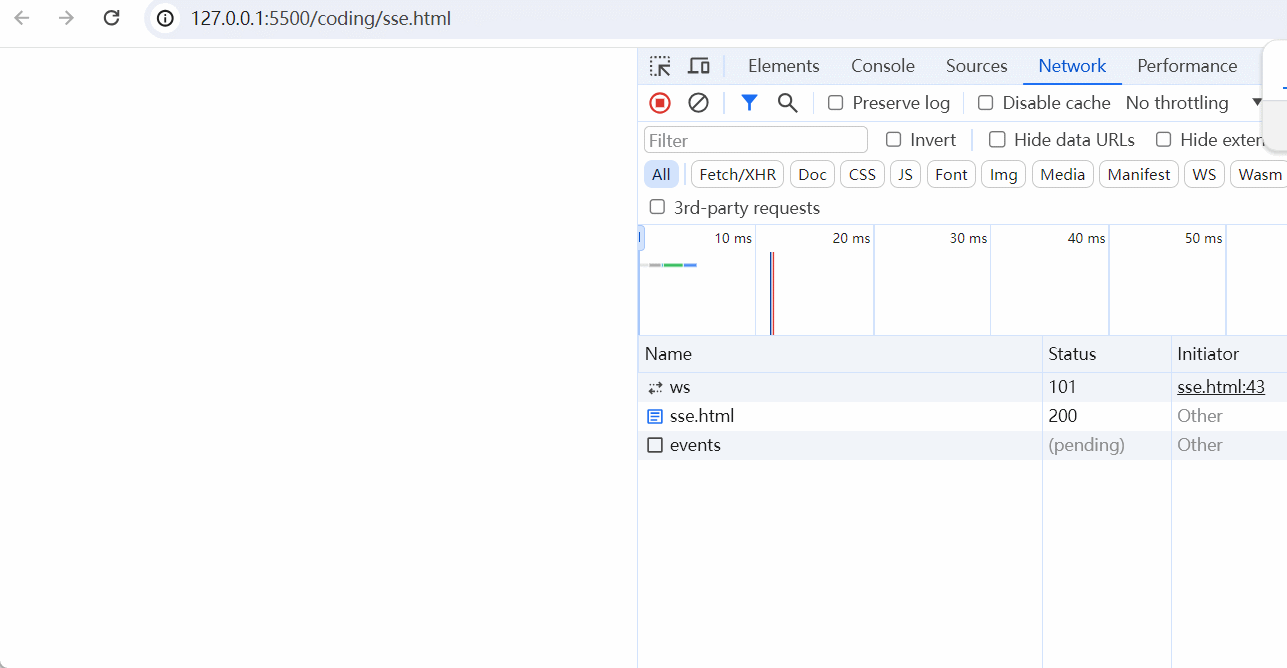Open the Elements tab

(x=784, y=66)
